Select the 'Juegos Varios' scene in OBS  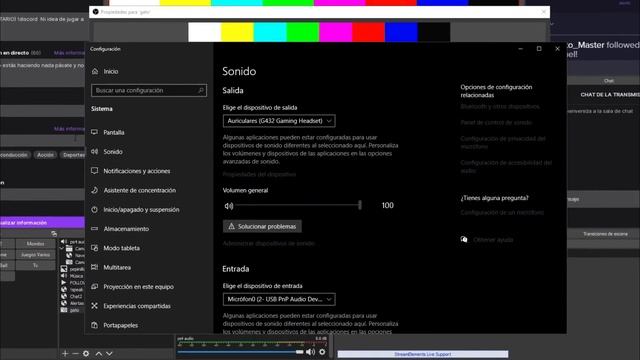coord(36,255)
